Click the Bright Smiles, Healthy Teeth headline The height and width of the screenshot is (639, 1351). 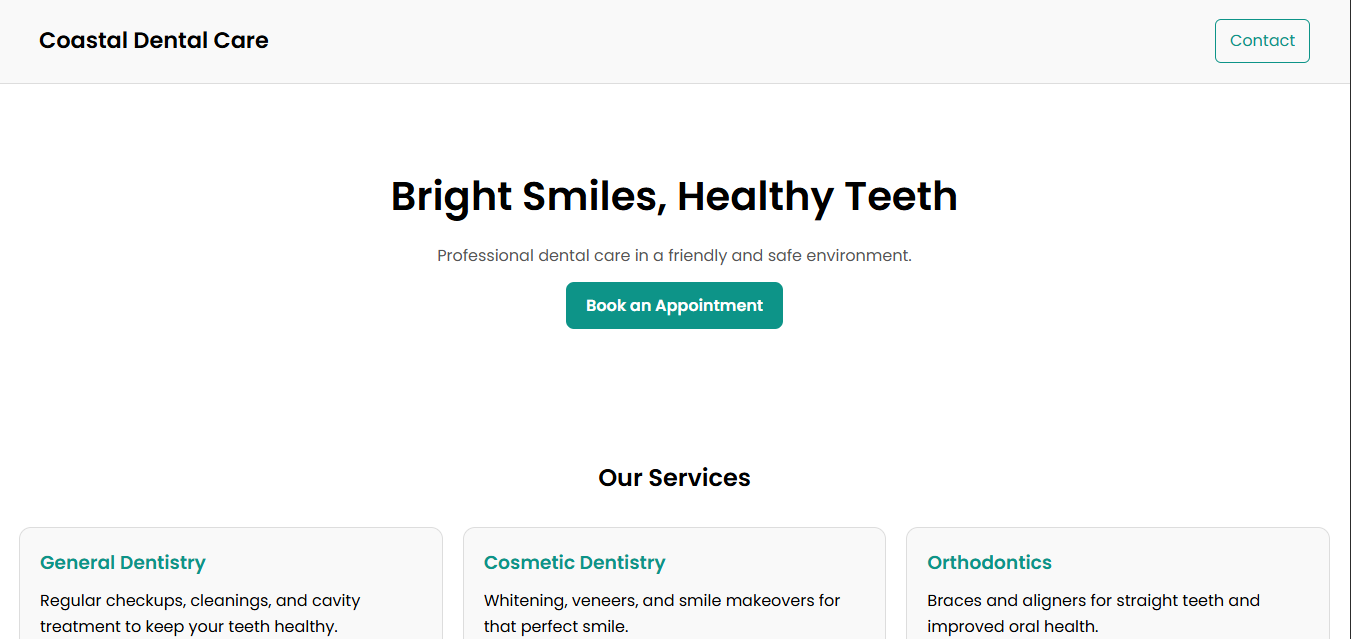[x=674, y=196]
